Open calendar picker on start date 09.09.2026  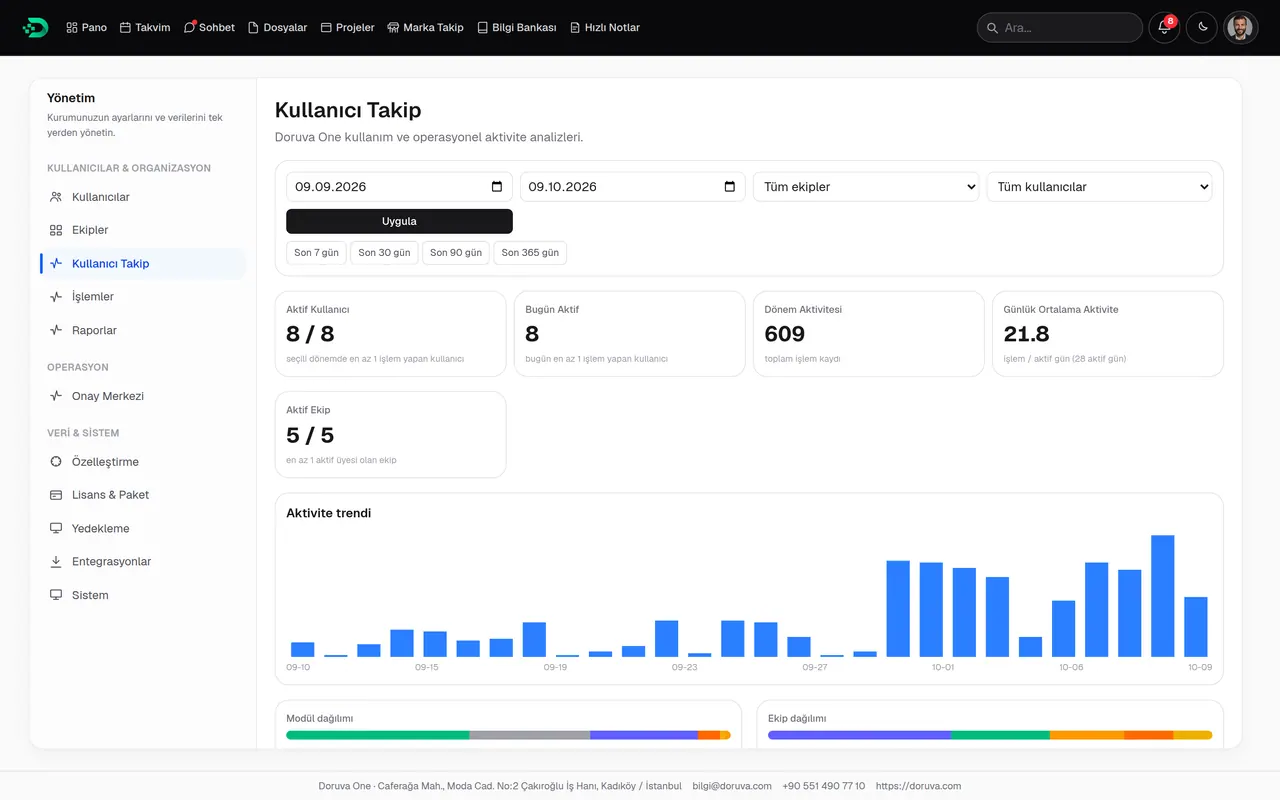(497, 187)
